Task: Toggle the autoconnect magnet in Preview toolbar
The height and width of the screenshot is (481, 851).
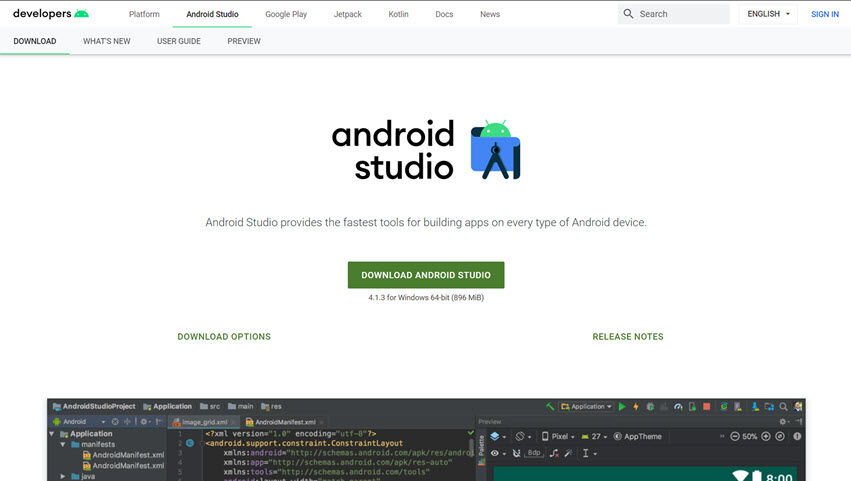Action: pyautogui.click(x=517, y=453)
